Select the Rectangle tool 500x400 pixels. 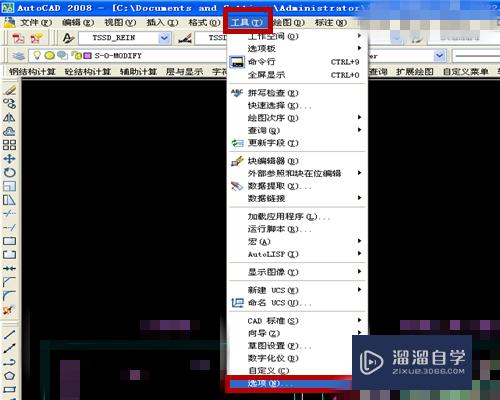[x=9, y=389]
